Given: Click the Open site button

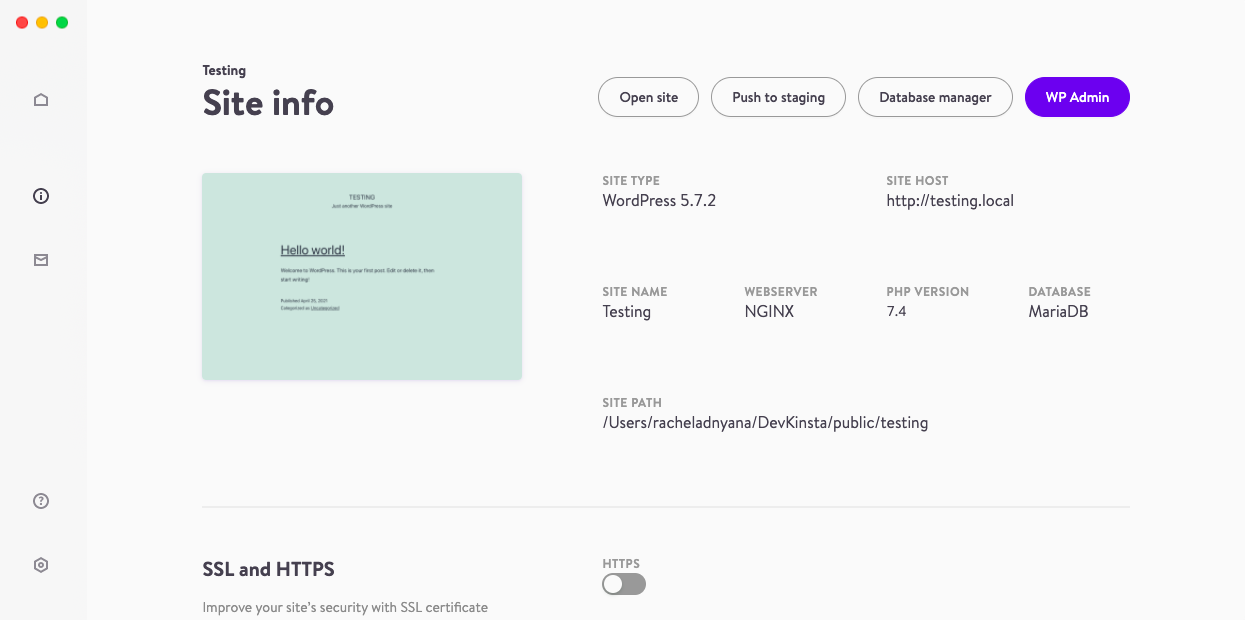Looking at the screenshot, I should point(648,98).
